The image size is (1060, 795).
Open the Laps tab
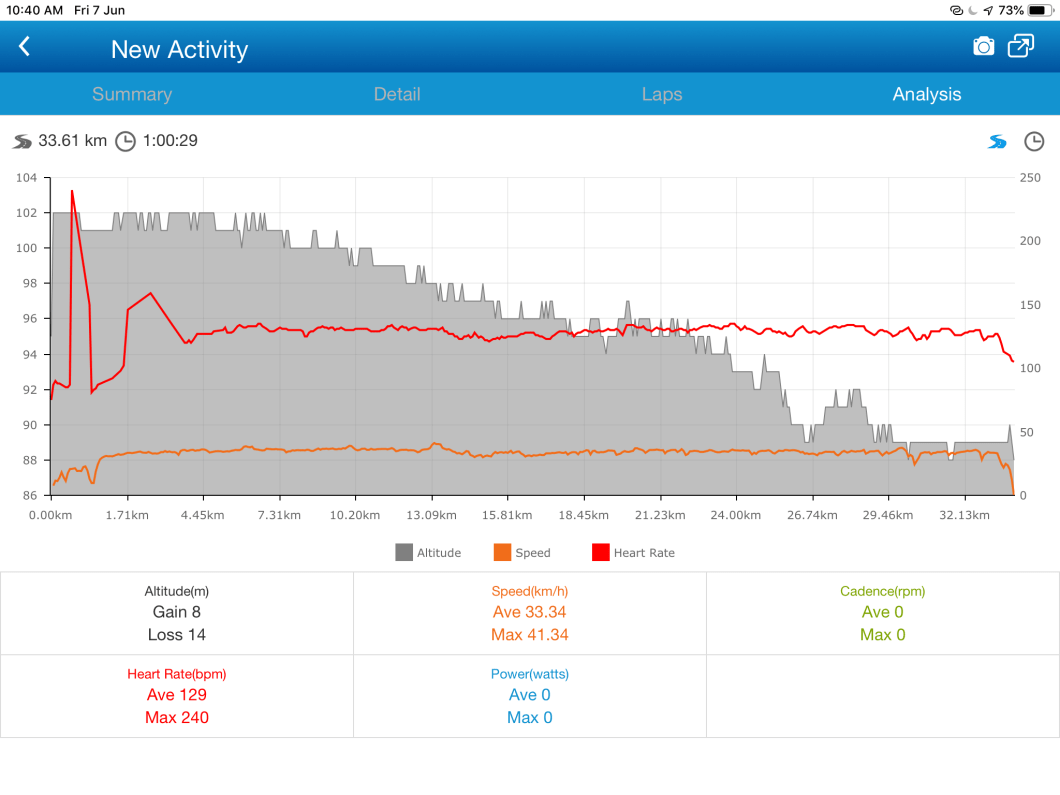[662, 94]
